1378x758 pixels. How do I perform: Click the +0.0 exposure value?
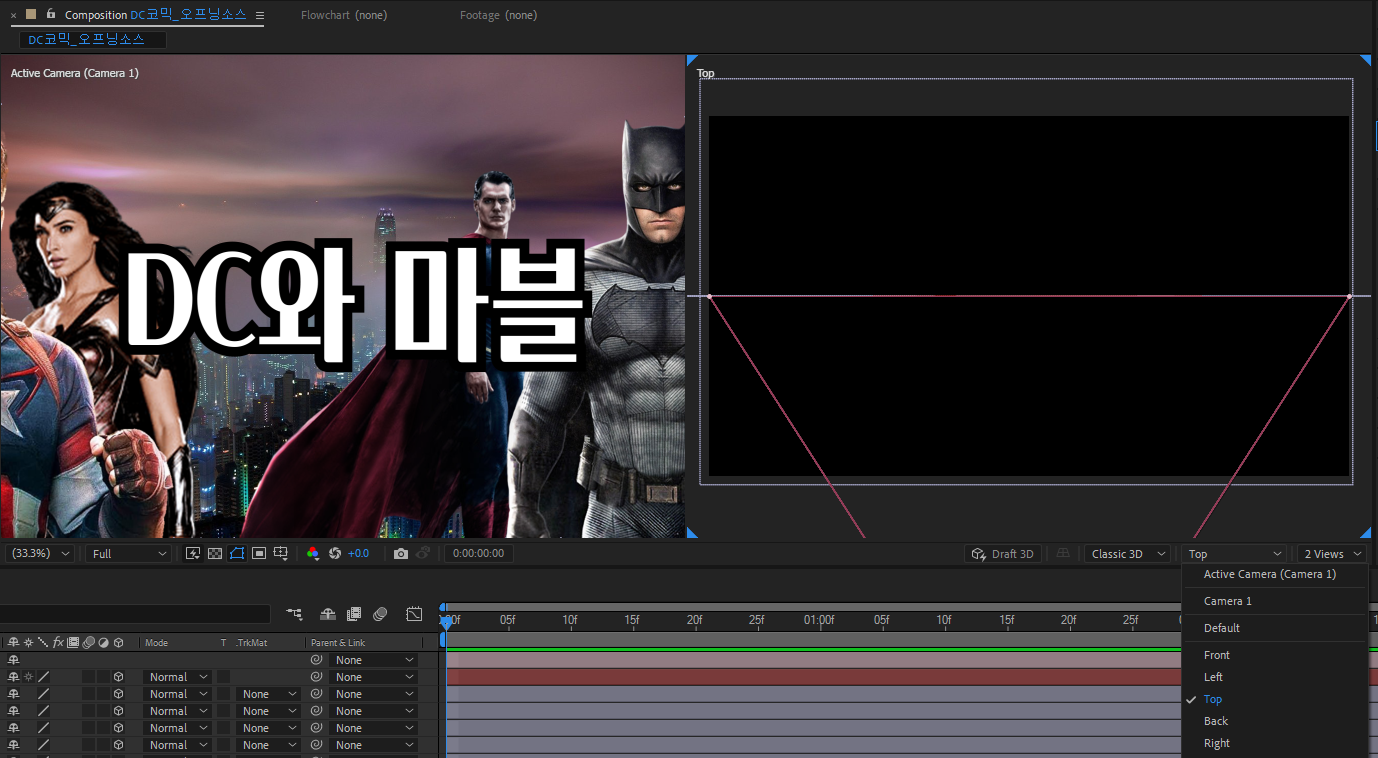[x=358, y=553]
